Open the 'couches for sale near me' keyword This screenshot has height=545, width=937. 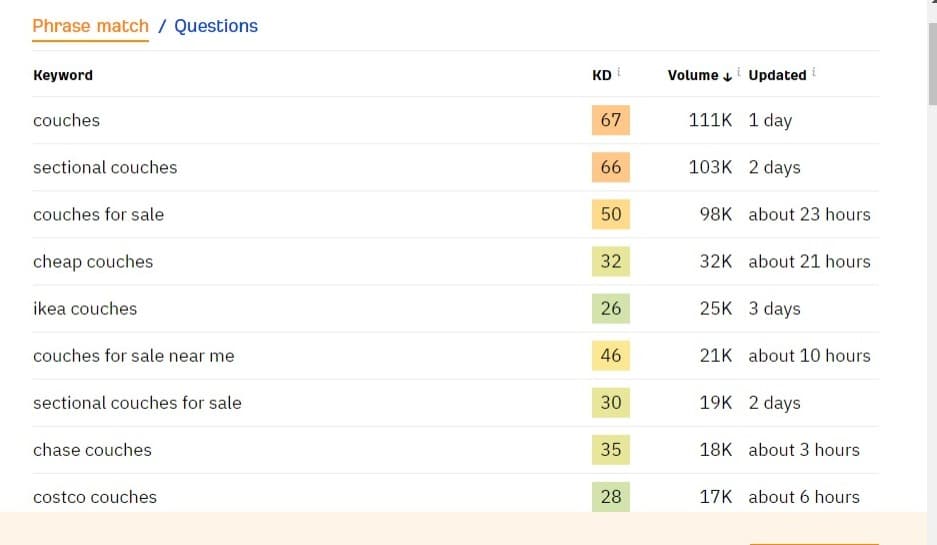pos(134,356)
